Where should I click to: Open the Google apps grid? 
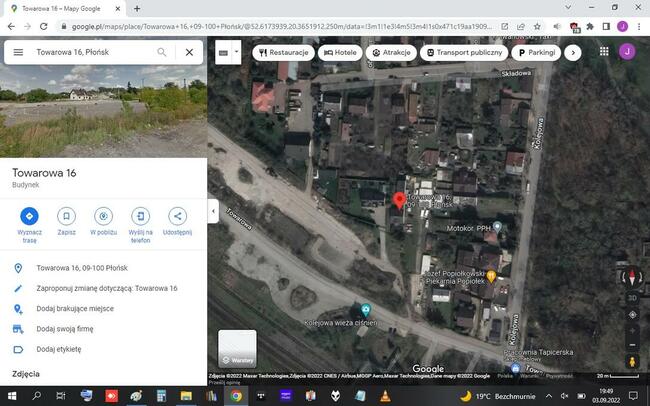pyautogui.click(x=604, y=51)
